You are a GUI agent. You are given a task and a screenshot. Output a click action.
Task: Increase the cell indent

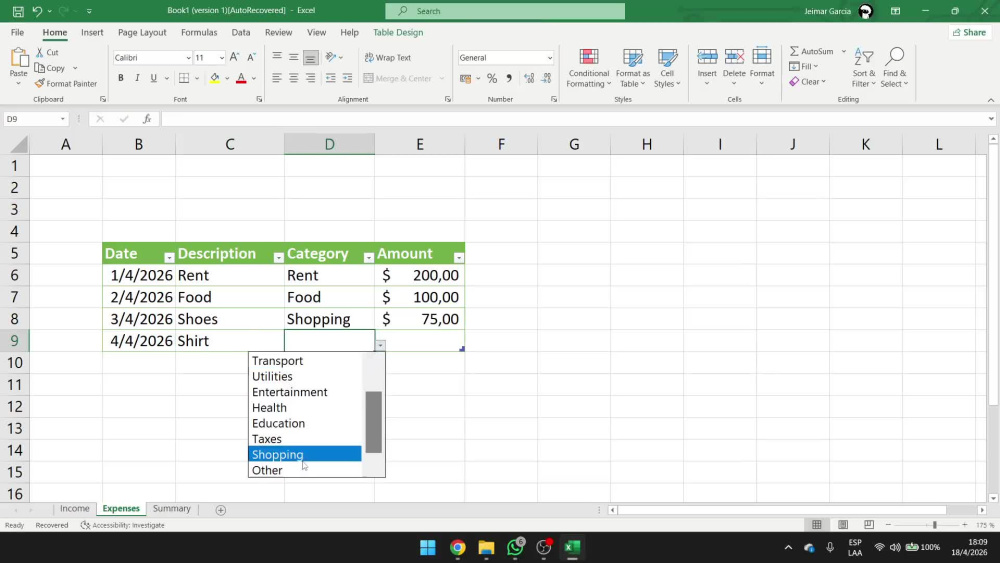[347, 78]
